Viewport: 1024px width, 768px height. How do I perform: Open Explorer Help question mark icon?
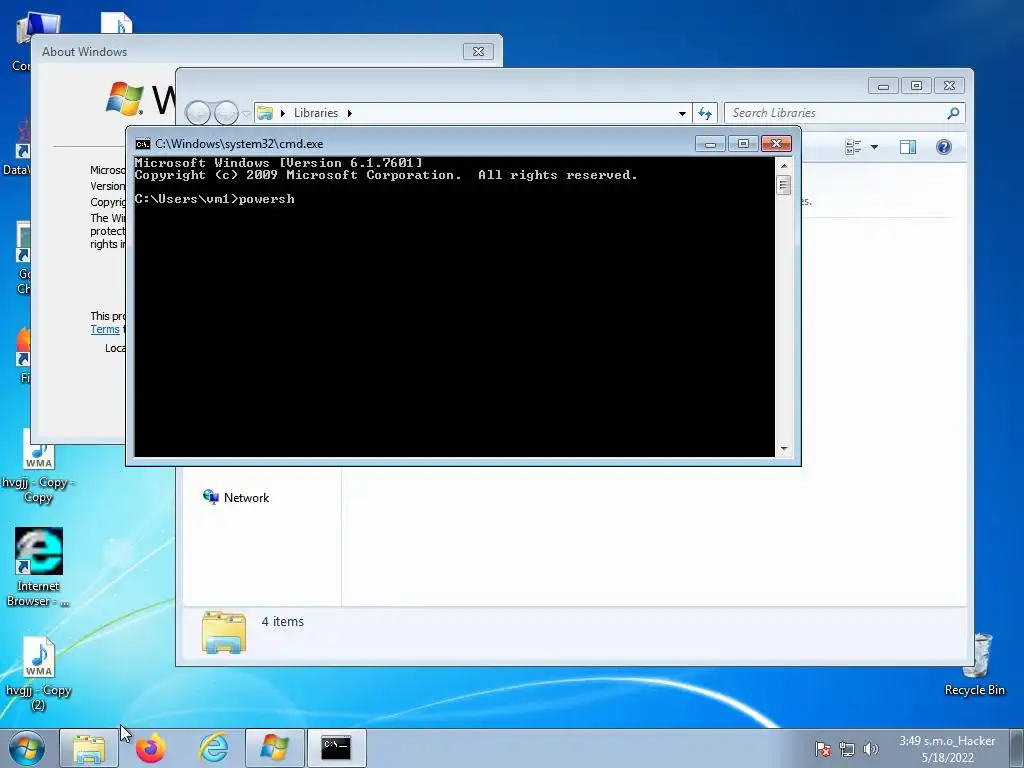tap(944, 147)
